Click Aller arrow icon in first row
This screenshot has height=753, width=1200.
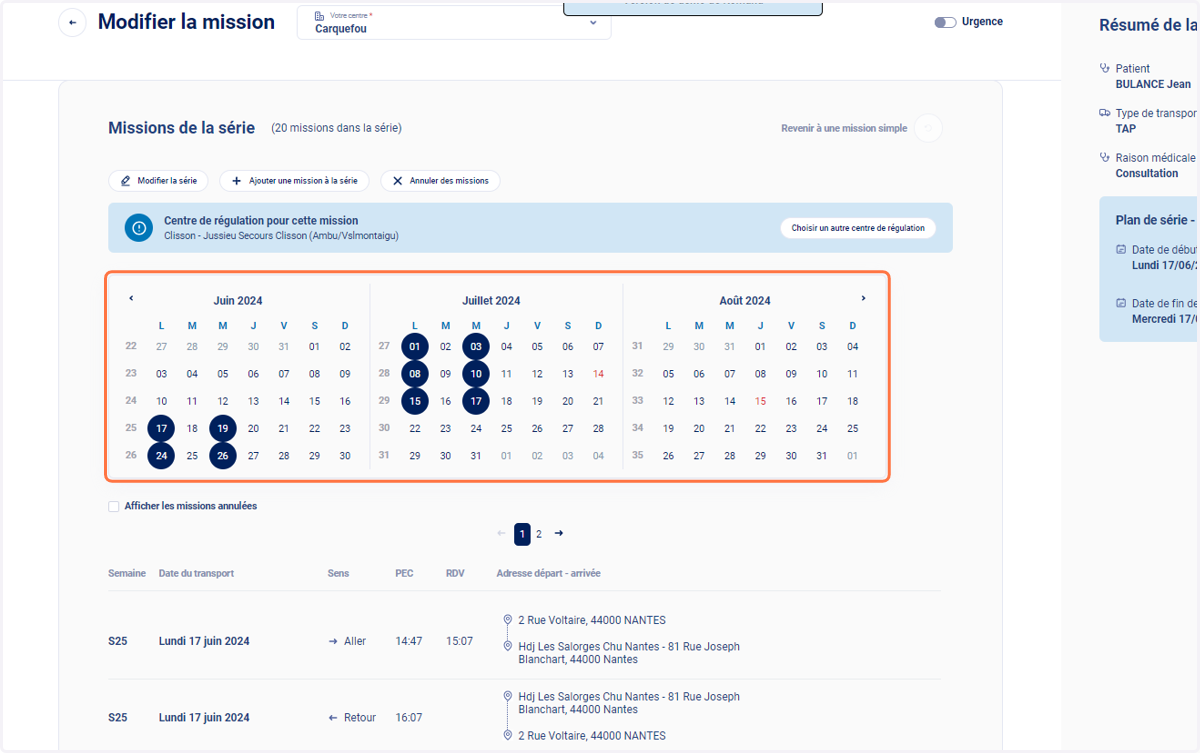pyautogui.click(x=333, y=642)
